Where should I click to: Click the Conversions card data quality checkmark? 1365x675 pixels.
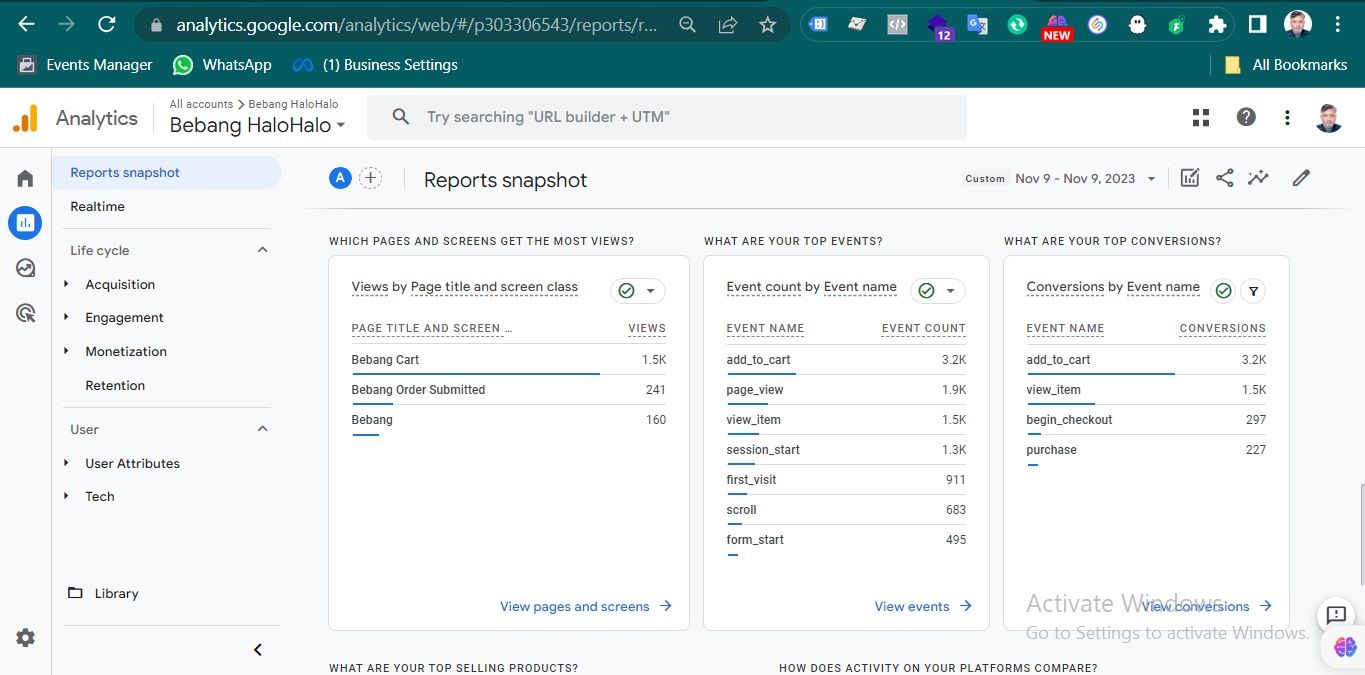pos(1222,291)
